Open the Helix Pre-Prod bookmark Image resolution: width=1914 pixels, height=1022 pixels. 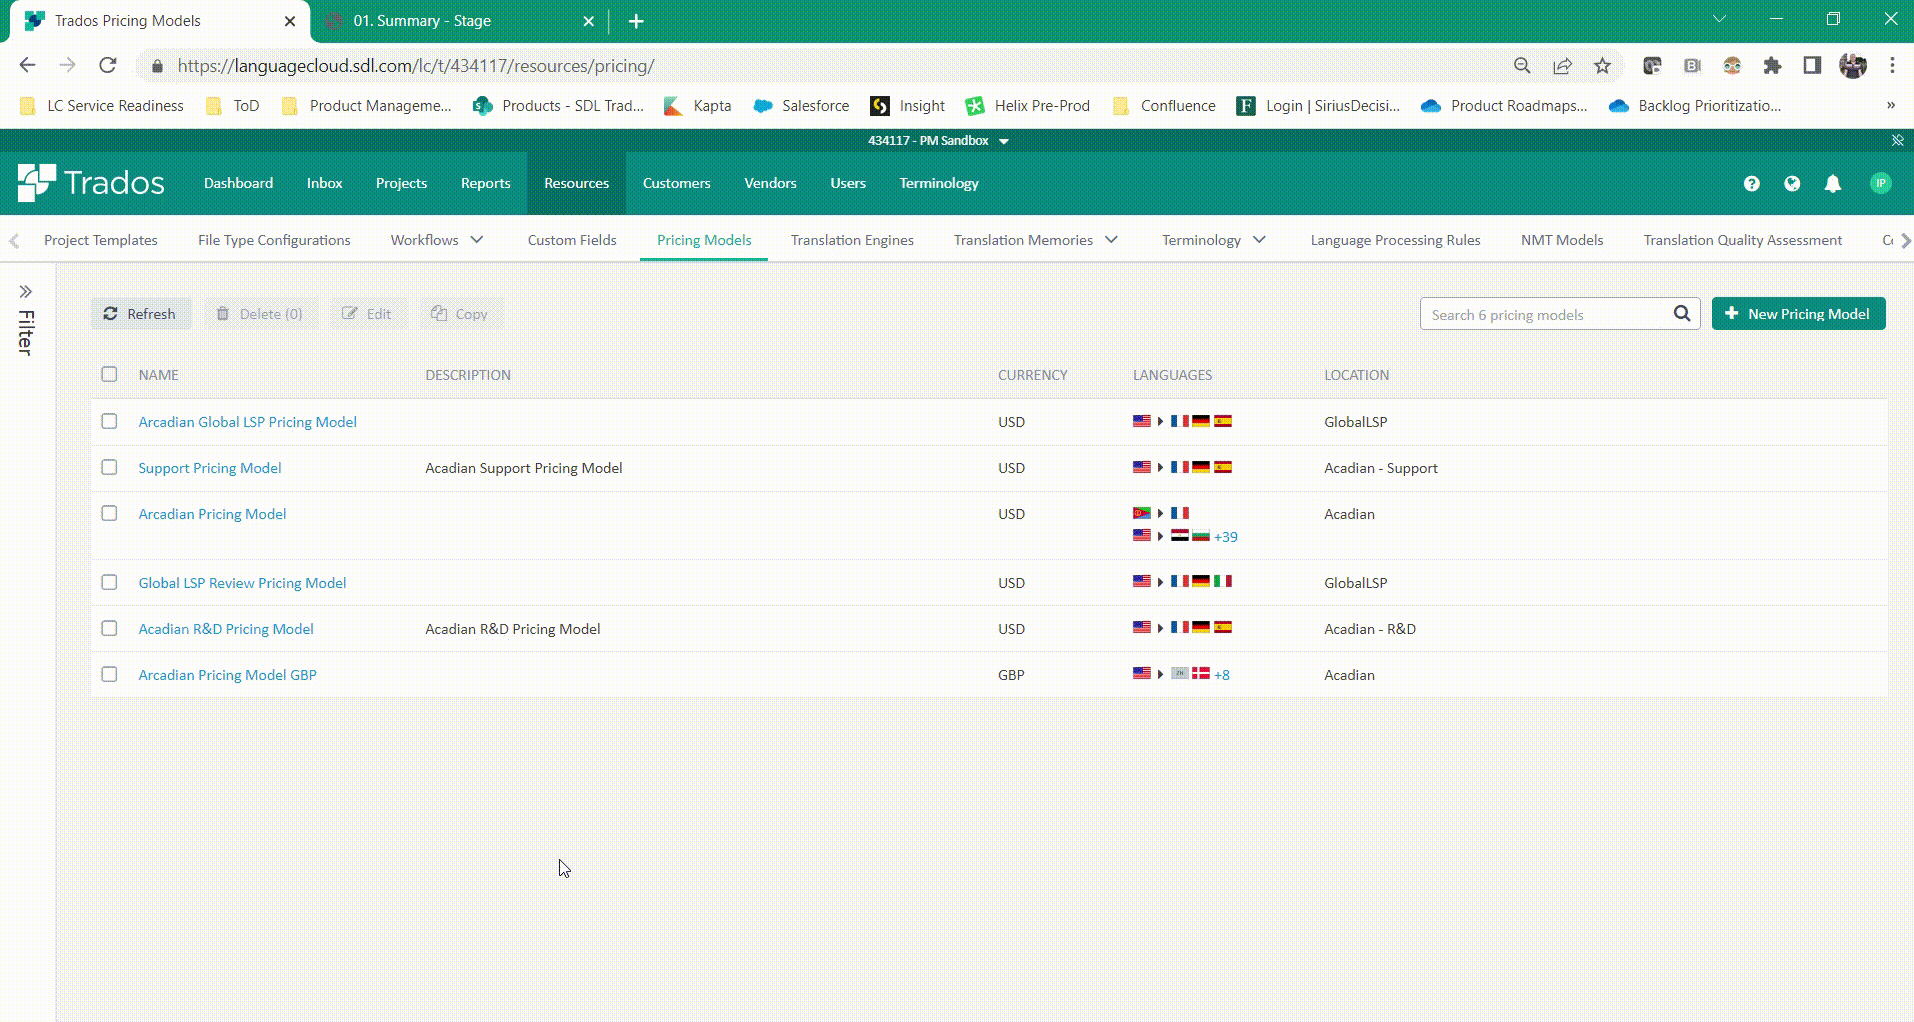point(1027,106)
